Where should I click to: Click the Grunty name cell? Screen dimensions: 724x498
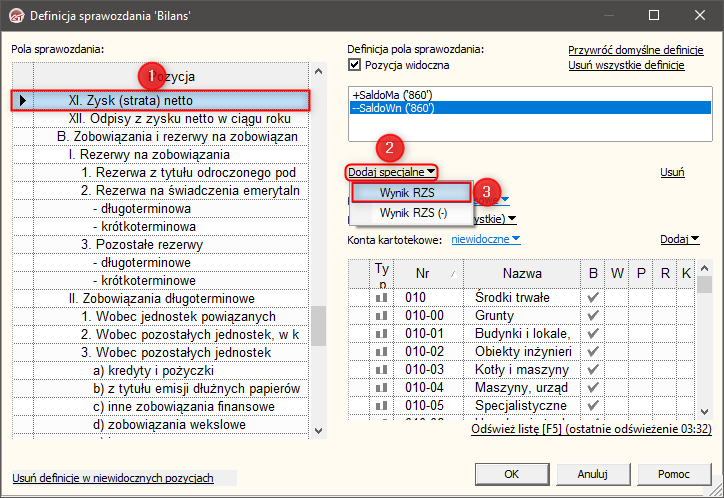point(522,316)
